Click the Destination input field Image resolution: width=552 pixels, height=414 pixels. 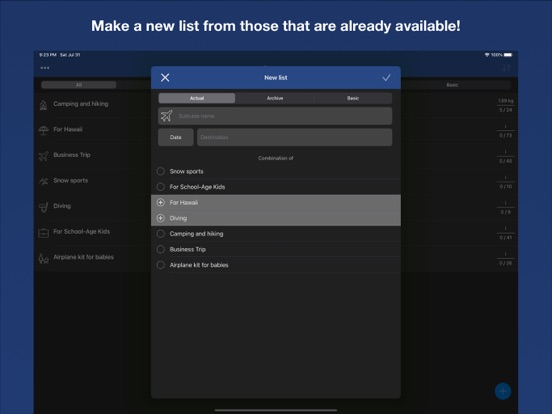click(294, 137)
